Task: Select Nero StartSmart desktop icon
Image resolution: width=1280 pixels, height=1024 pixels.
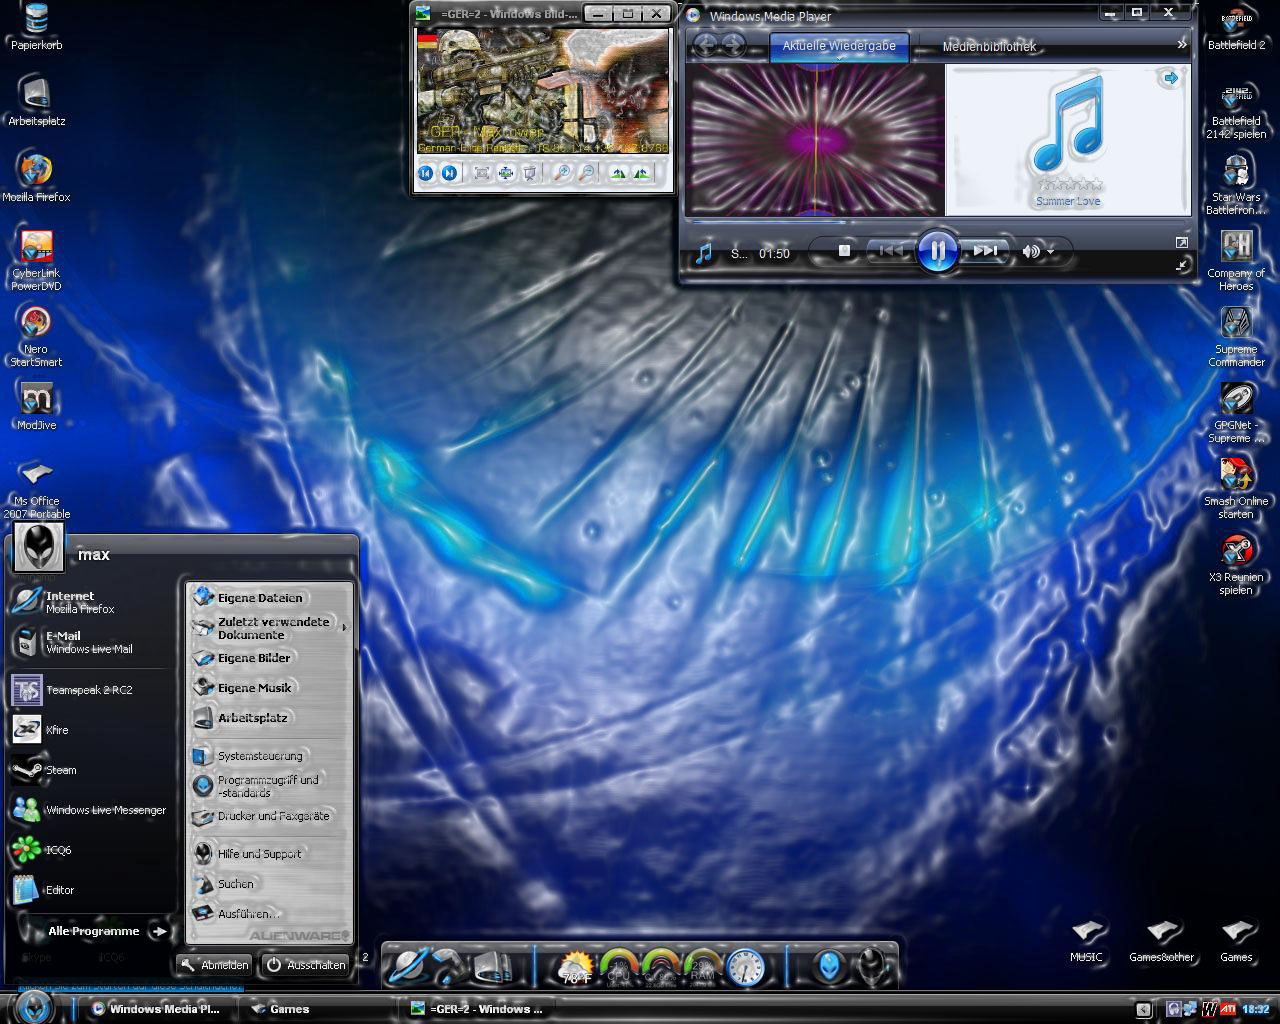Action: pyautogui.click(x=36, y=337)
